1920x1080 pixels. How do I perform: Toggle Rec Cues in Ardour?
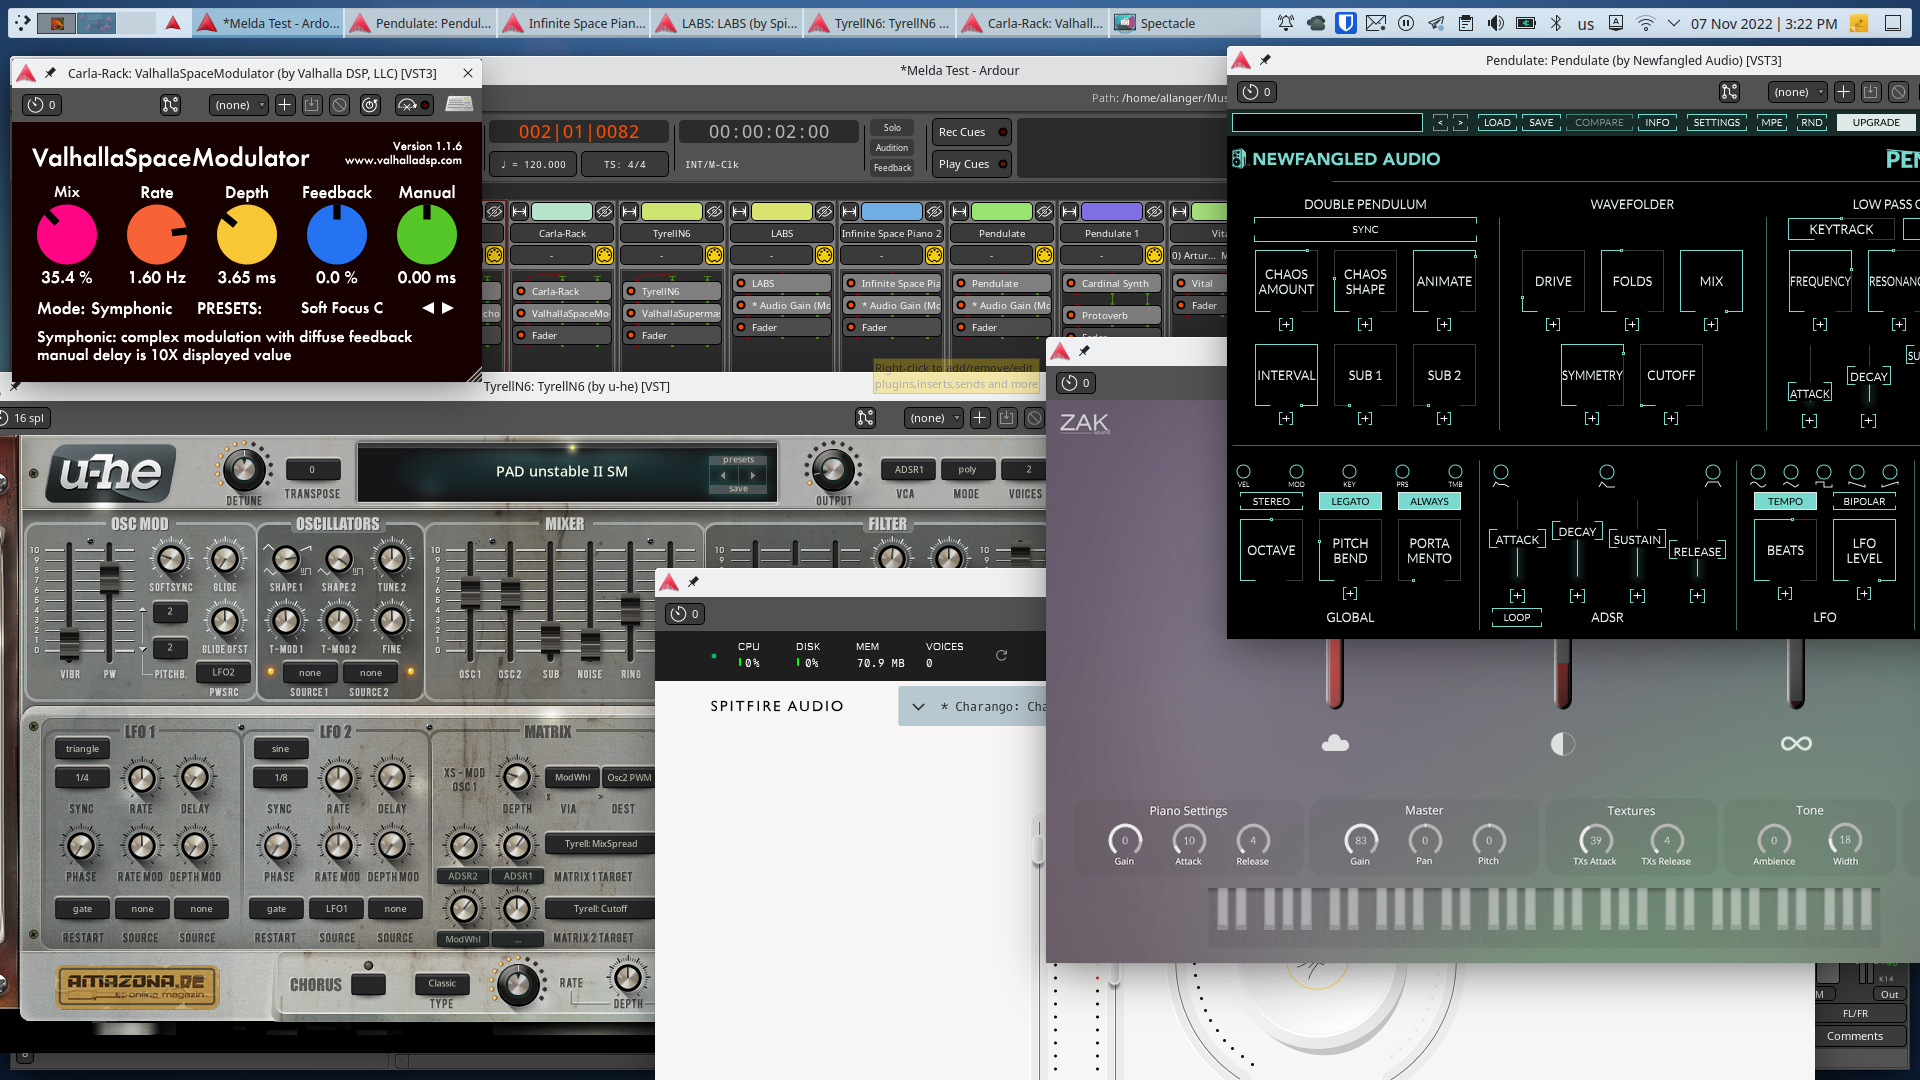tap(973, 132)
